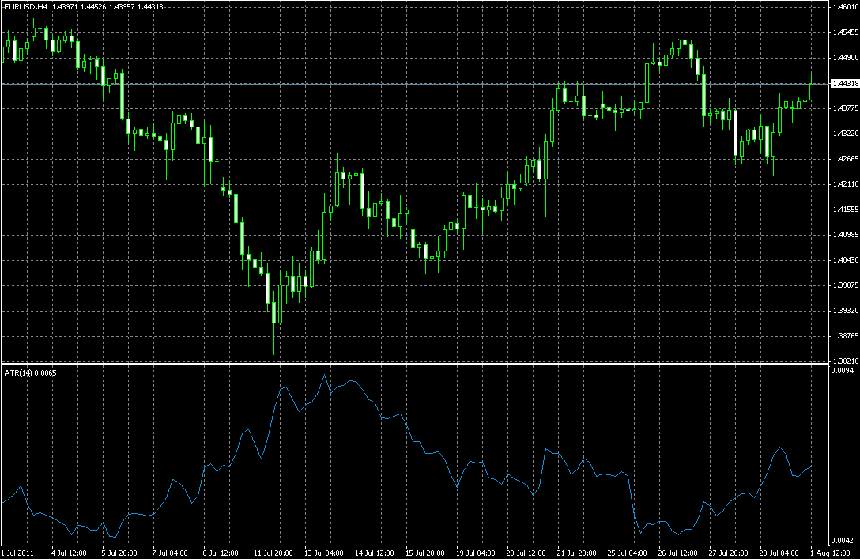This screenshot has width=860, height=559.
Task: Click the 1.46010 label on the price scale
Action: 846,7
